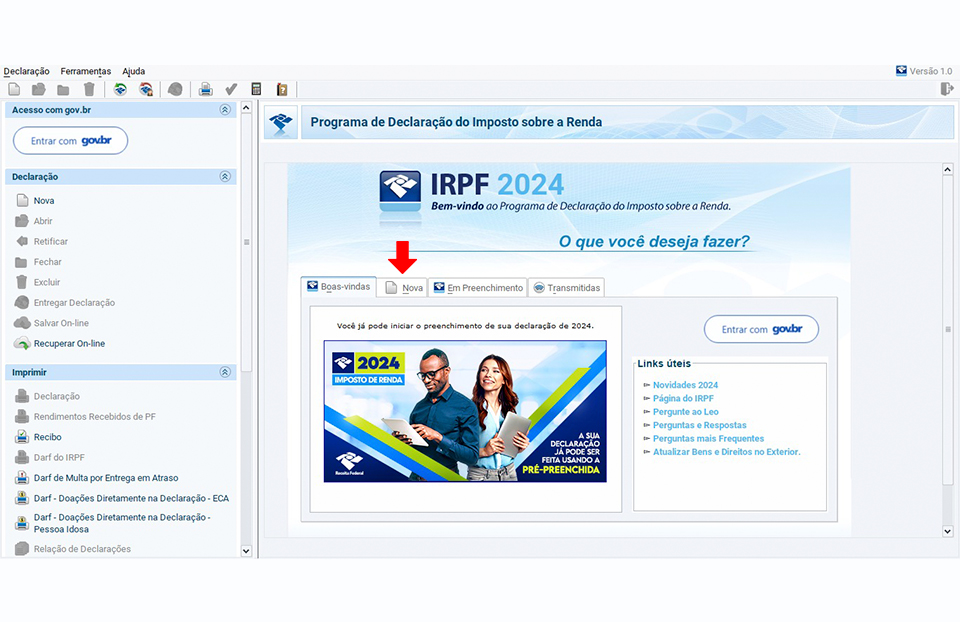Open the Ajuda menu
This screenshot has height=622, width=960.
(x=133, y=71)
